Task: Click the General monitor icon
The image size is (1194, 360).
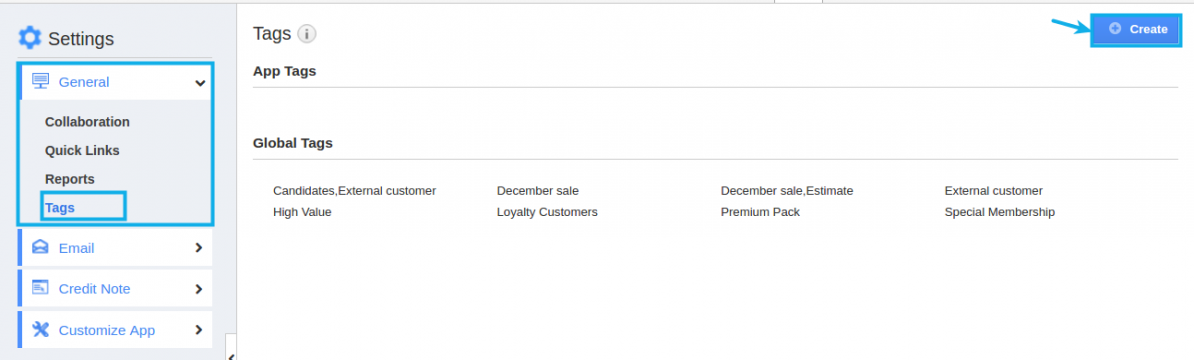Action: tap(40, 81)
